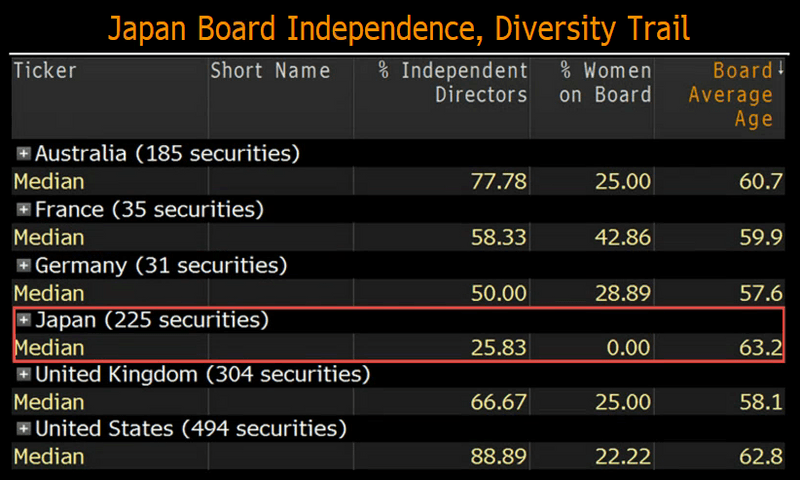The width and height of the screenshot is (800, 480).
Task: Sort by Ticker column header
Action: point(45,71)
